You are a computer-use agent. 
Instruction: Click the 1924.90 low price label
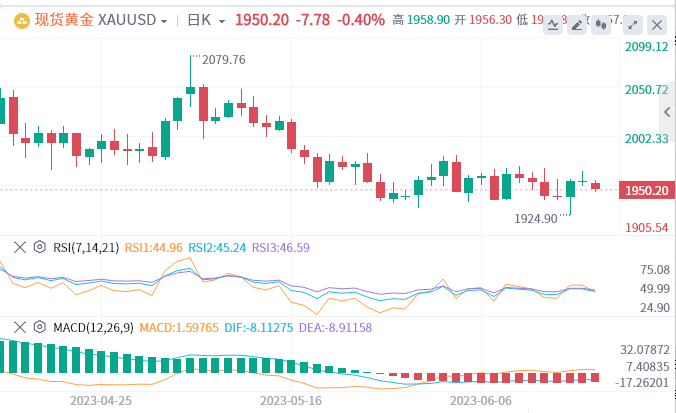[536, 218]
